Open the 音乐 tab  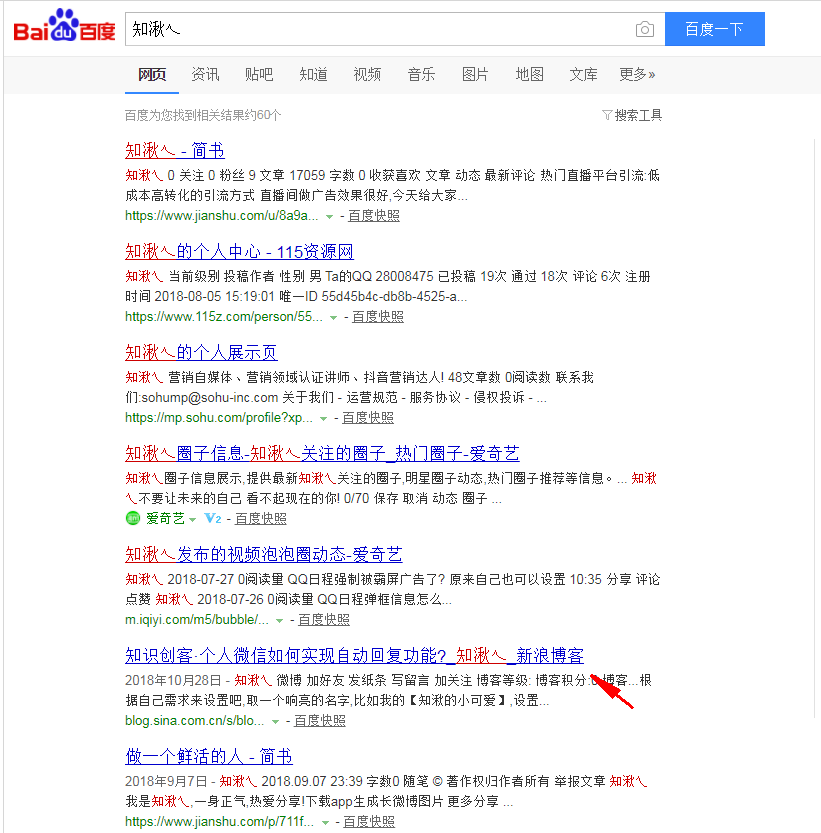pos(421,74)
